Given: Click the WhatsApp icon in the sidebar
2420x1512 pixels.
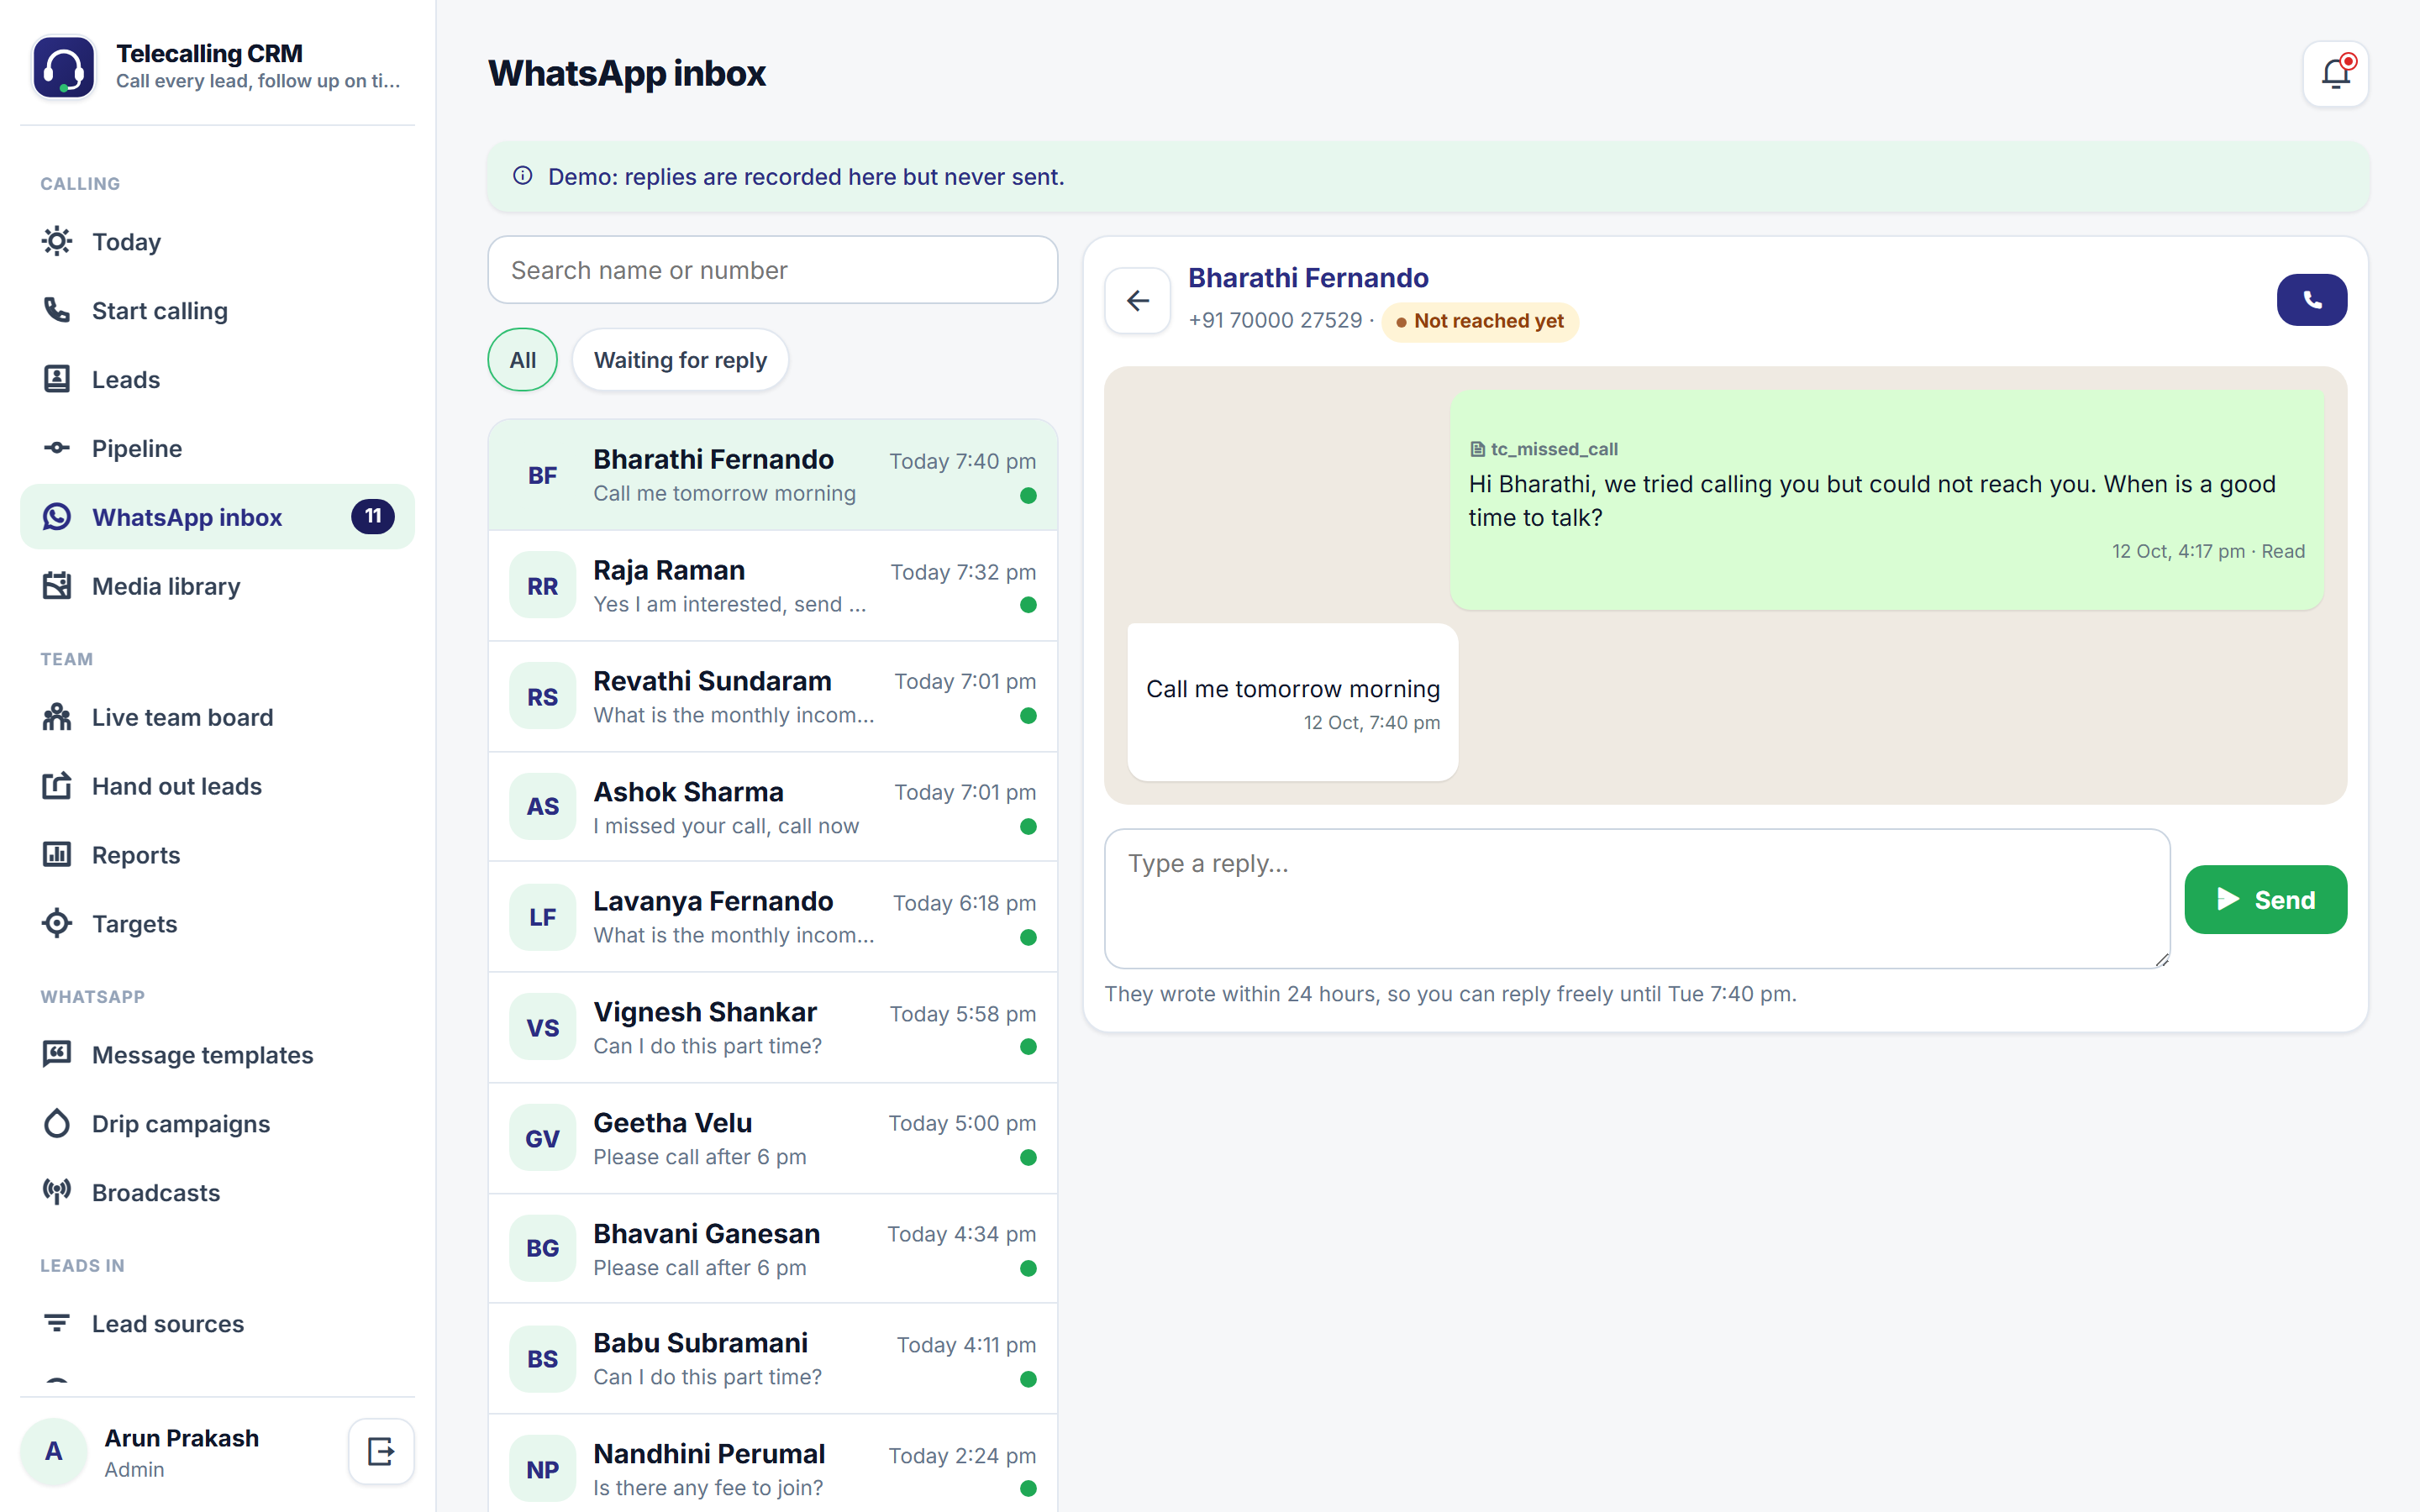Looking at the screenshot, I should 57,517.
